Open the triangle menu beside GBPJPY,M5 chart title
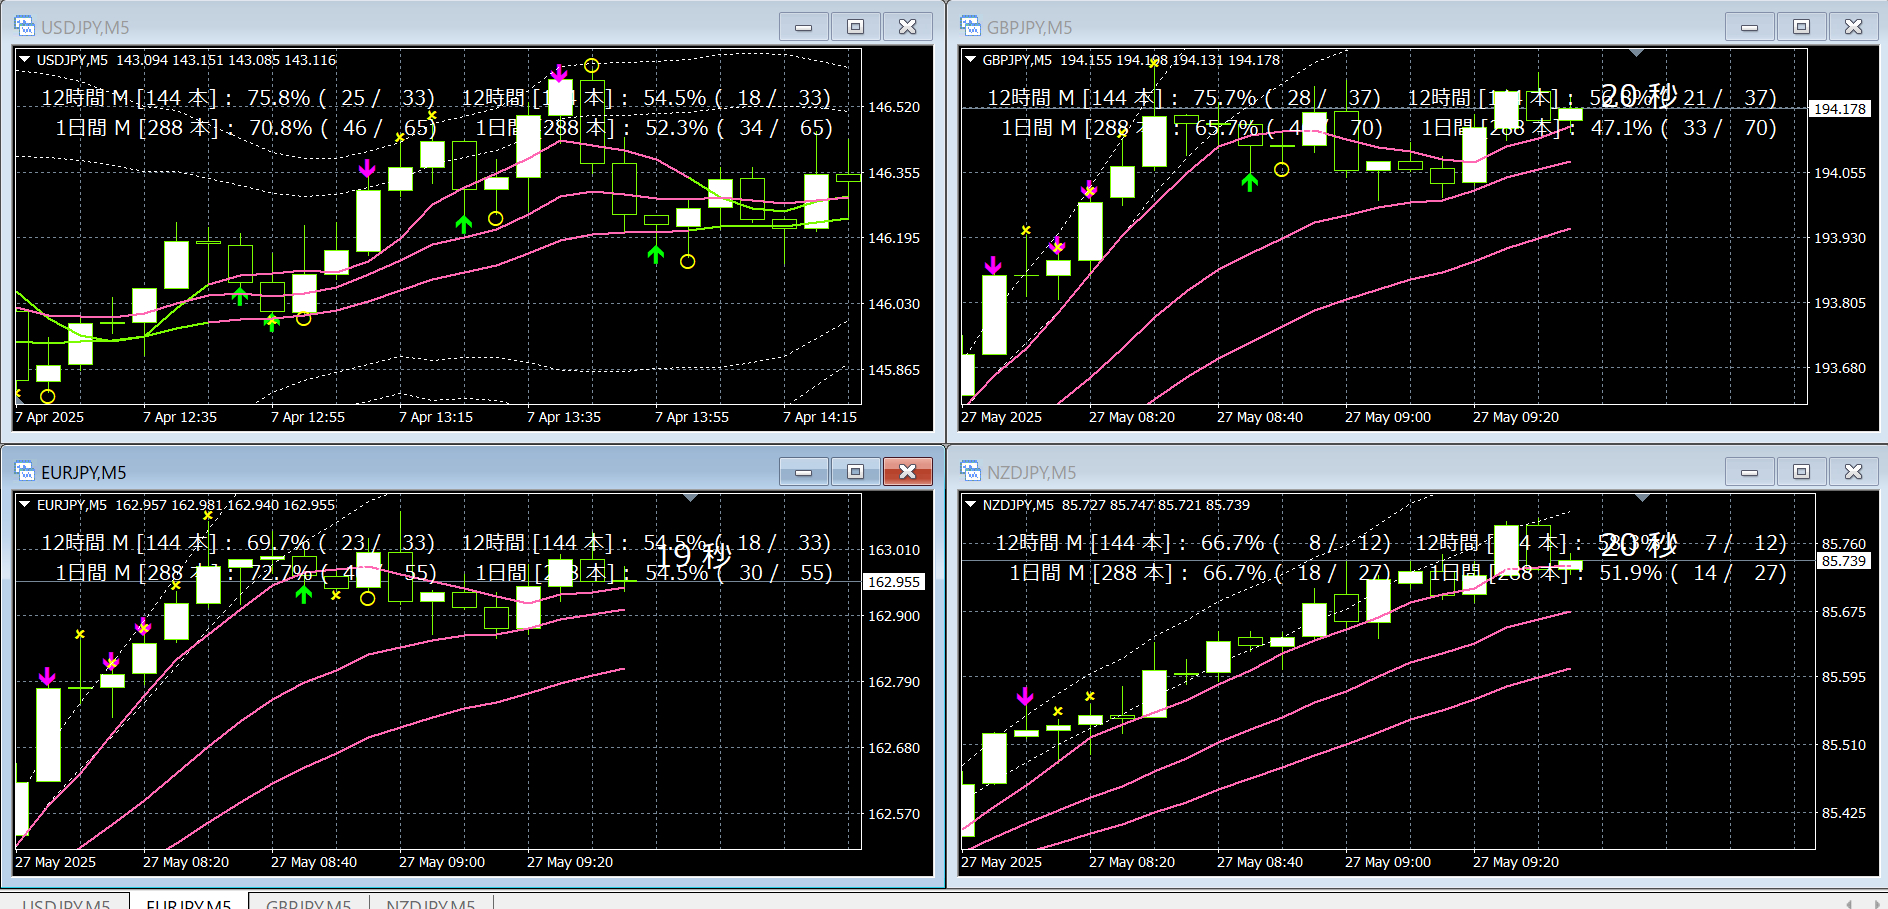This screenshot has width=1888, height=909. pos(971,60)
